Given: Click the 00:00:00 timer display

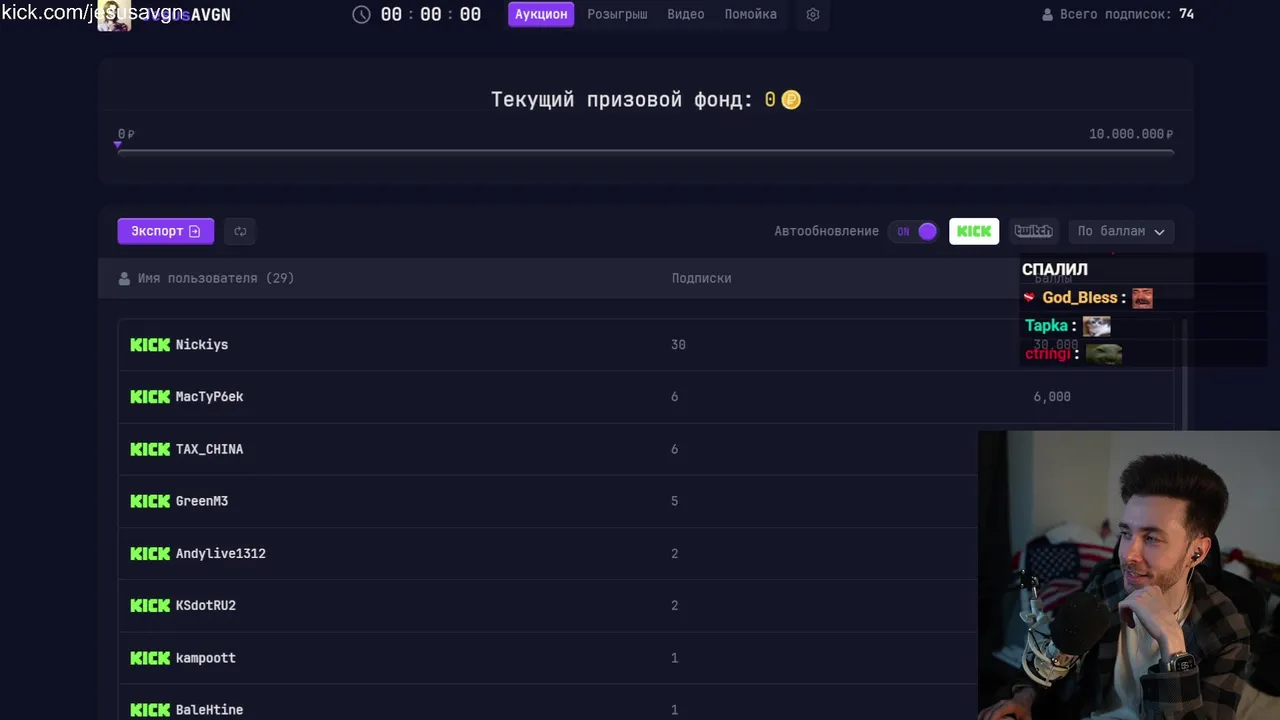Looking at the screenshot, I should pos(431,15).
